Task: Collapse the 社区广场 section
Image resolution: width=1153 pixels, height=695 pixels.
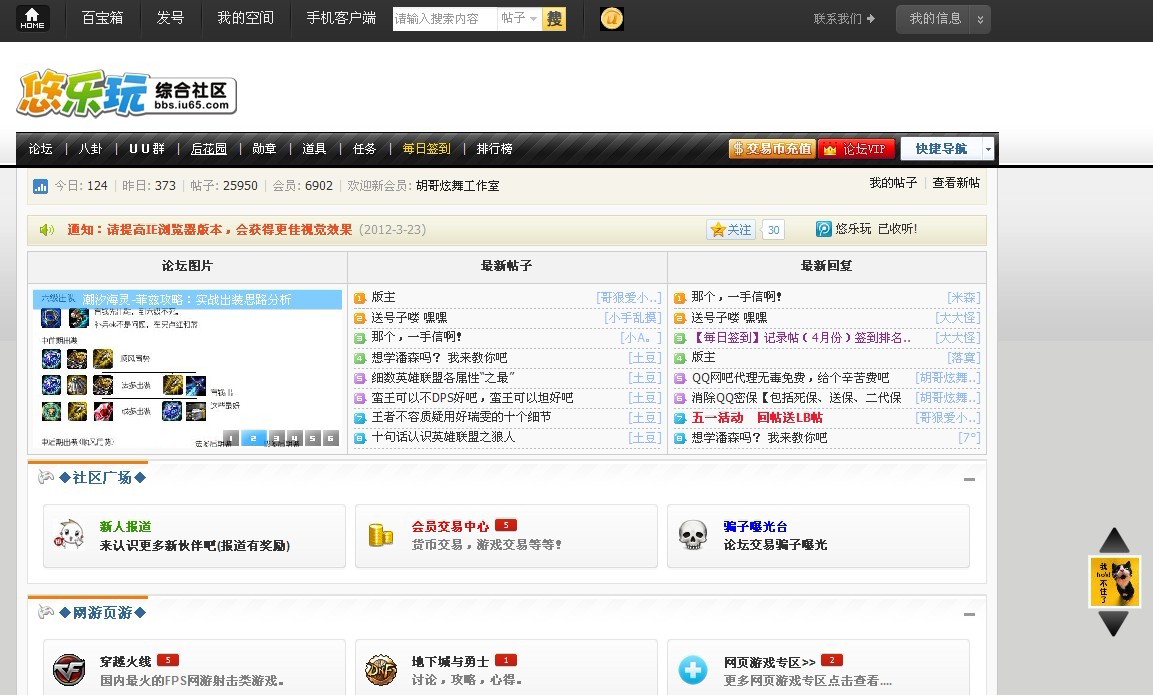Action: pyautogui.click(x=968, y=479)
